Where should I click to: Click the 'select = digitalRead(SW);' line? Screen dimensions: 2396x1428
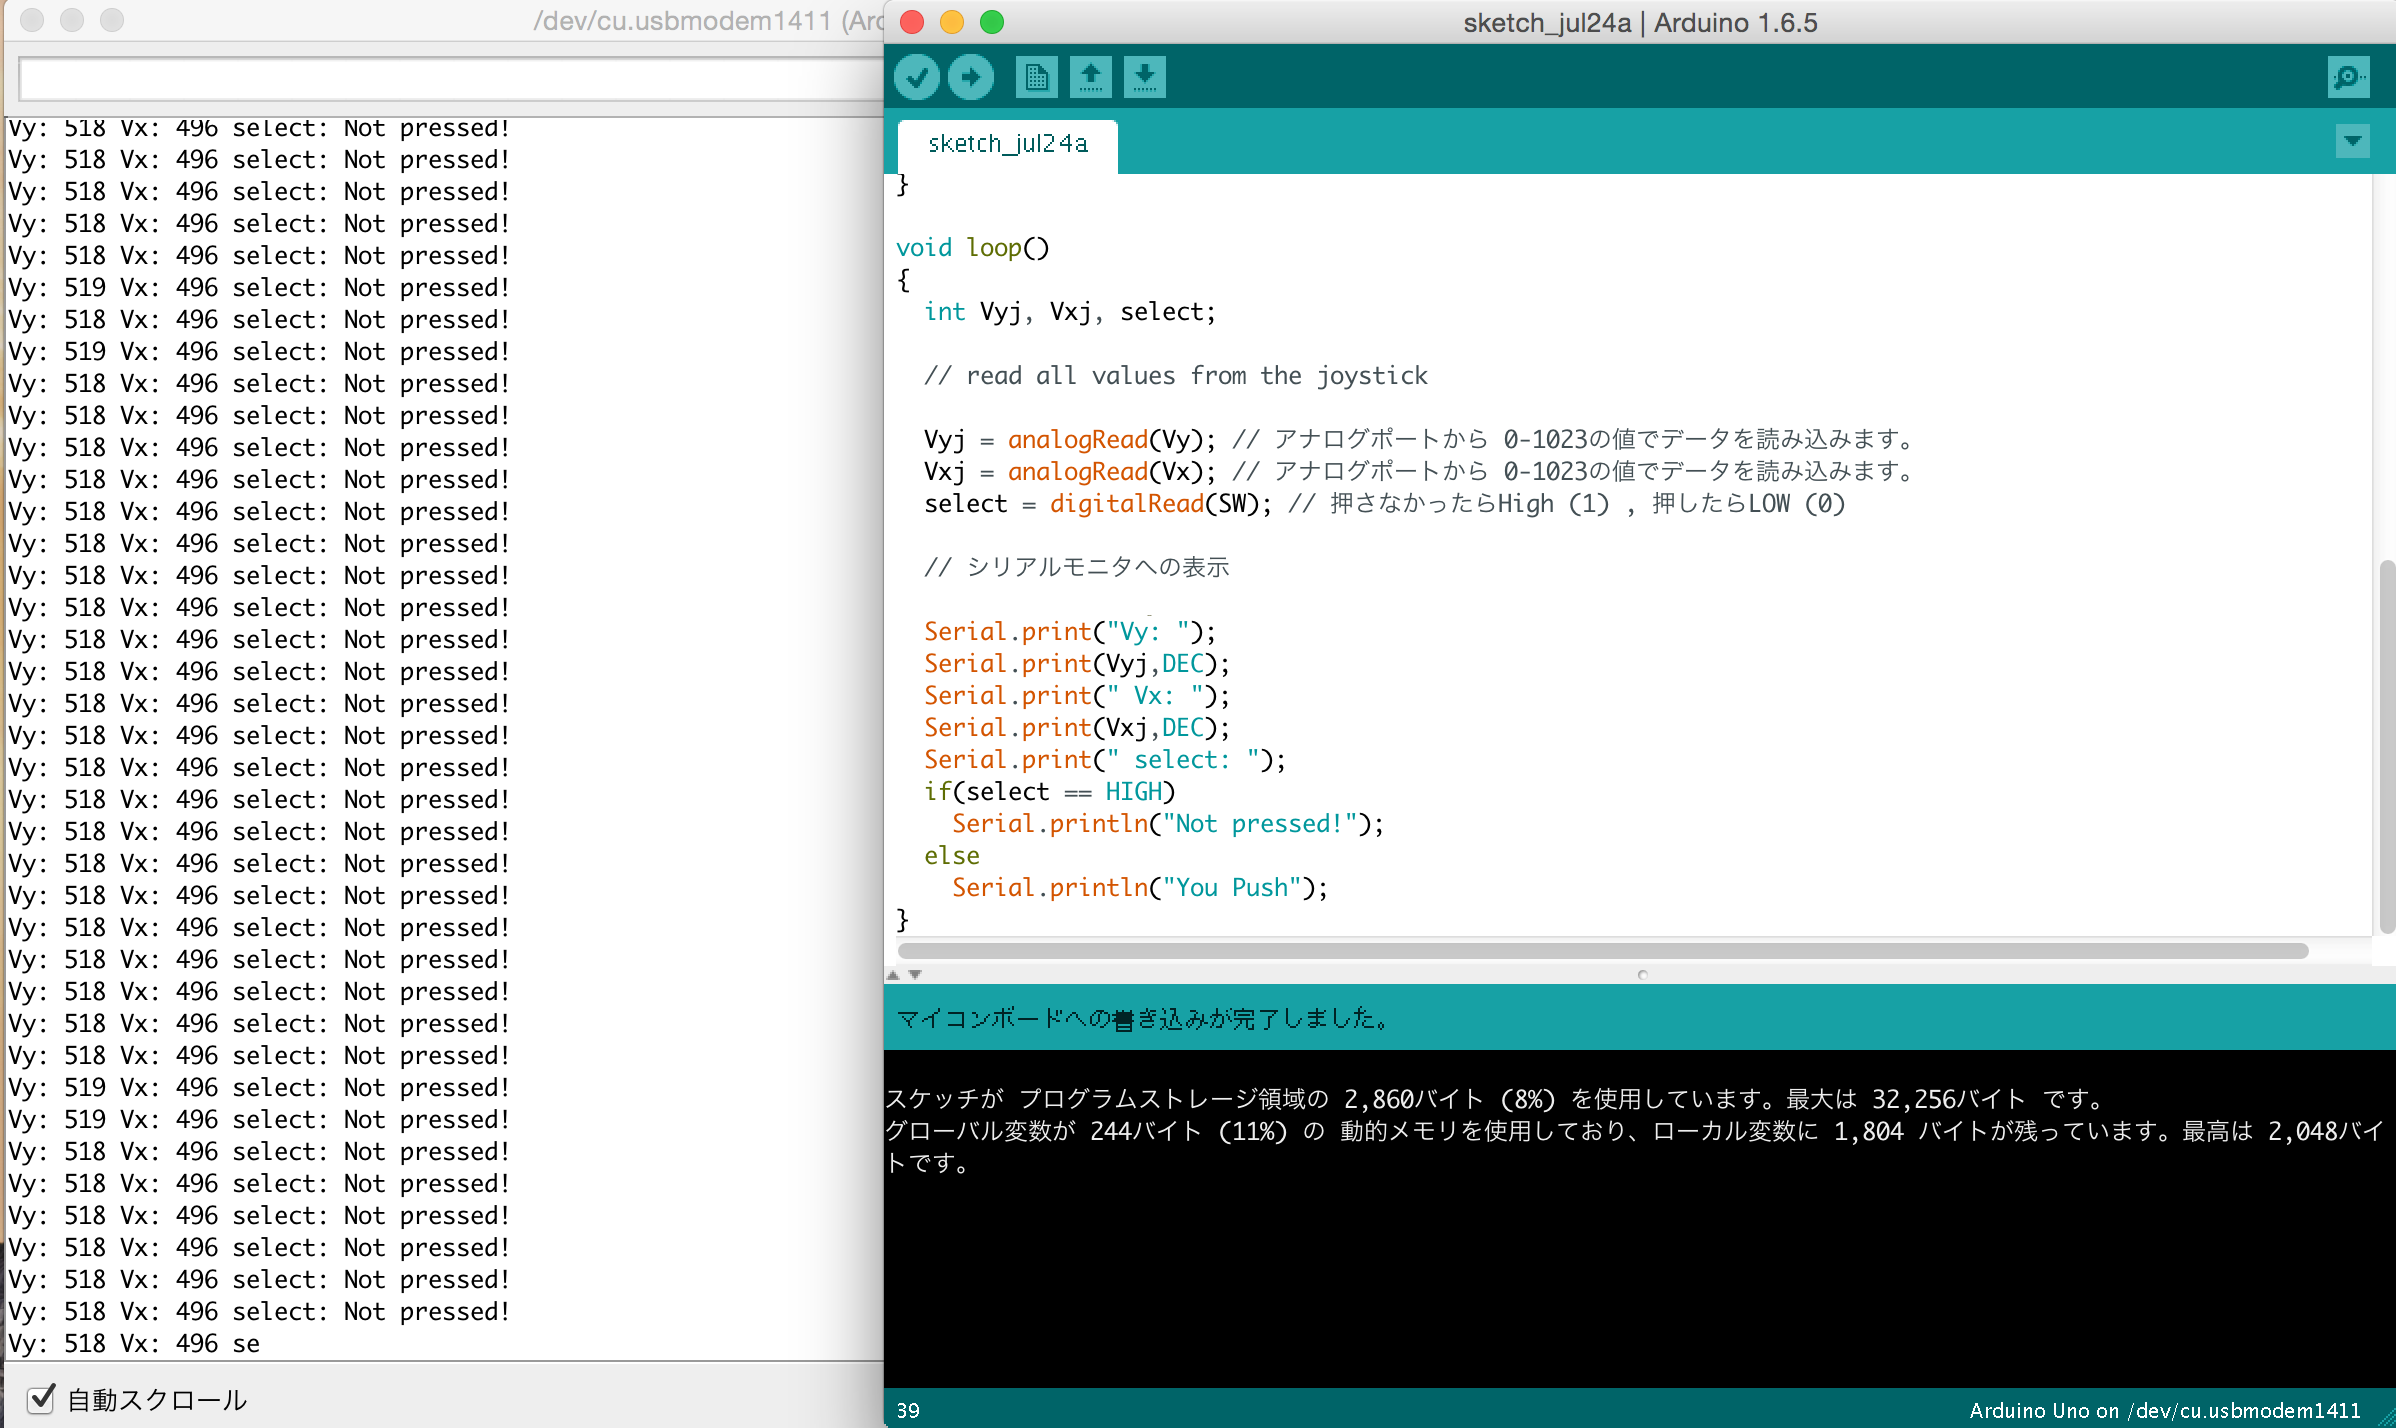pyautogui.click(x=1098, y=503)
